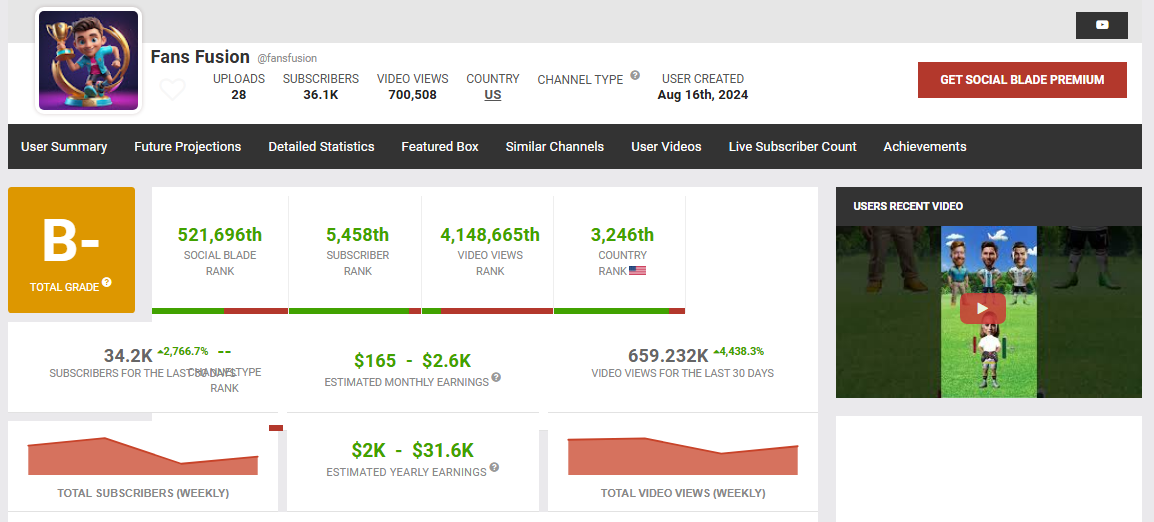
Task: Click the 700,508 video views count
Action: pos(412,95)
